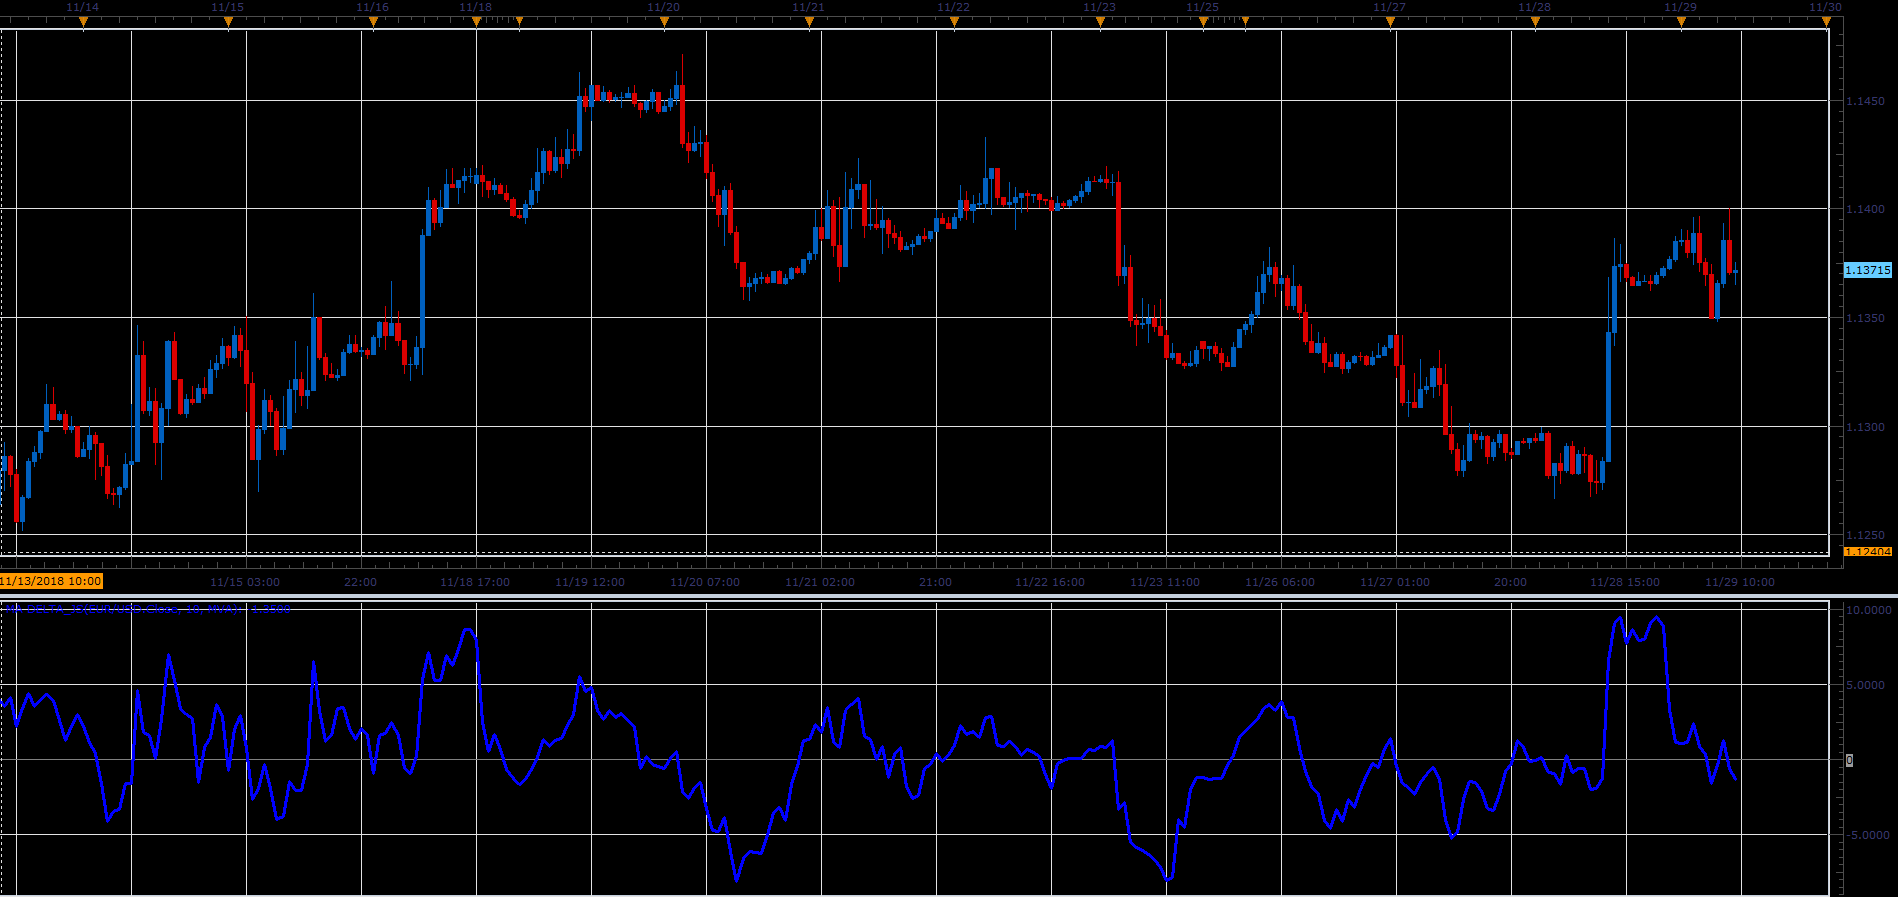Click the orange day marker below 11/16
Viewport: 1898px width, 897px height.
pos(373,22)
